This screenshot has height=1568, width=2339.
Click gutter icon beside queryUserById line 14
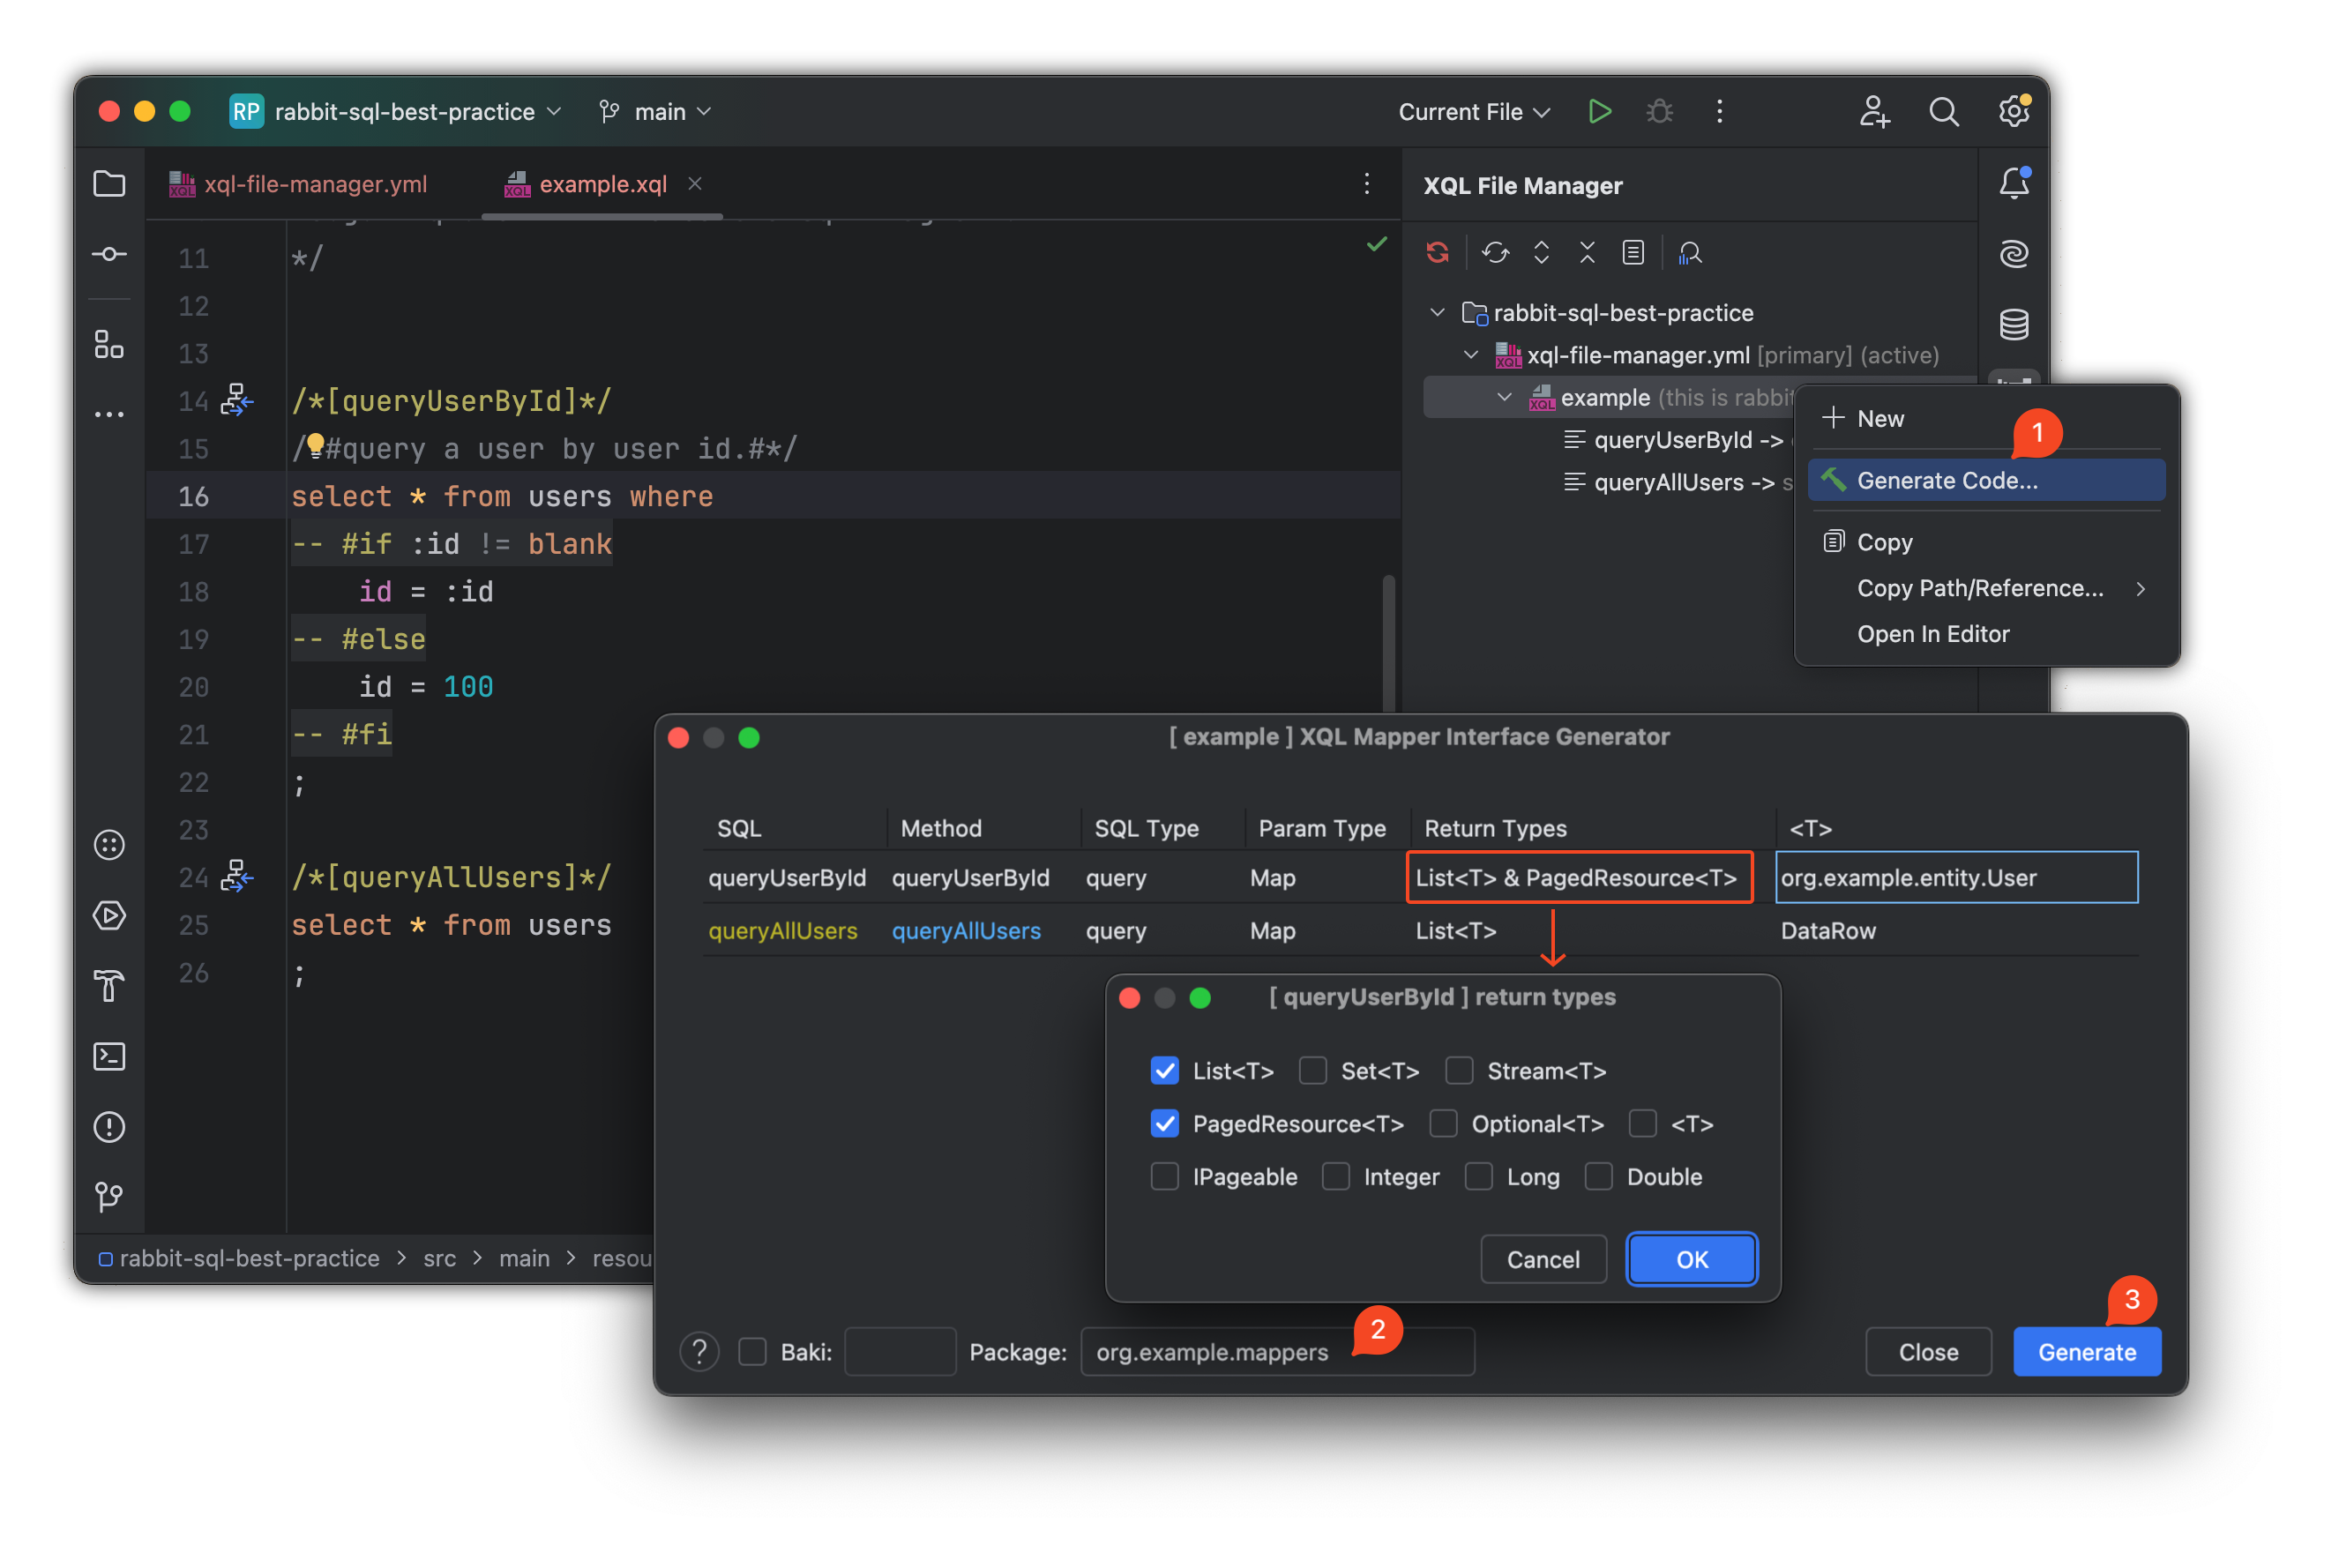[236, 400]
